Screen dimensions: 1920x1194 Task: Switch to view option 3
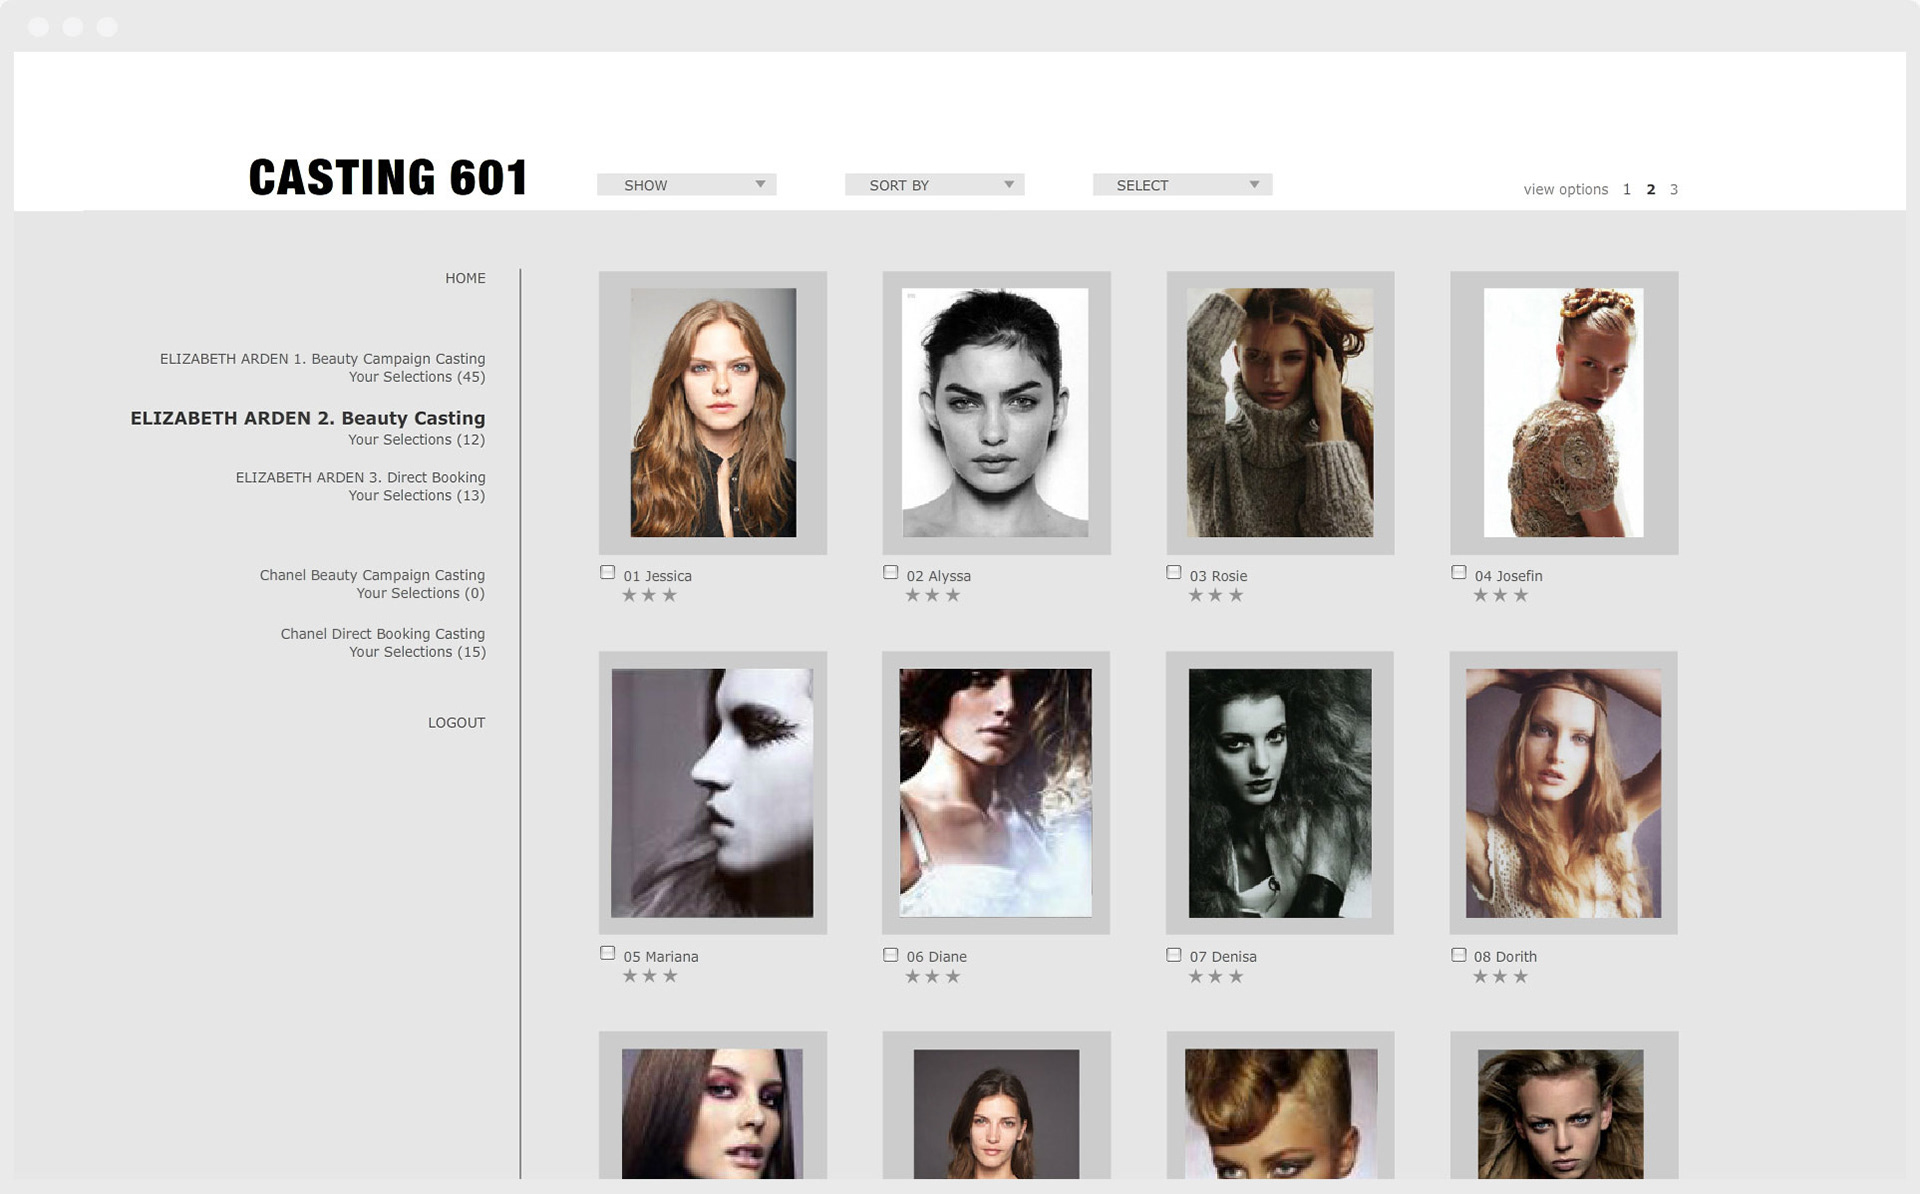coord(1674,189)
